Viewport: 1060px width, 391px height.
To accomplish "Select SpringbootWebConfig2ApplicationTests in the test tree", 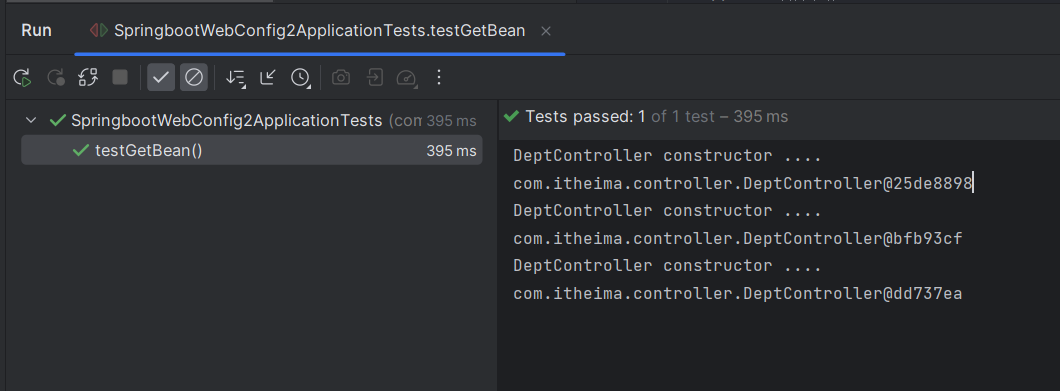I will (226, 121).
